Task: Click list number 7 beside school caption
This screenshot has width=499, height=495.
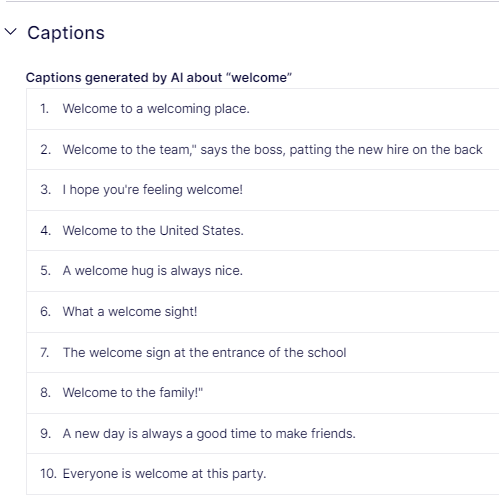Action: coord(45,353)
